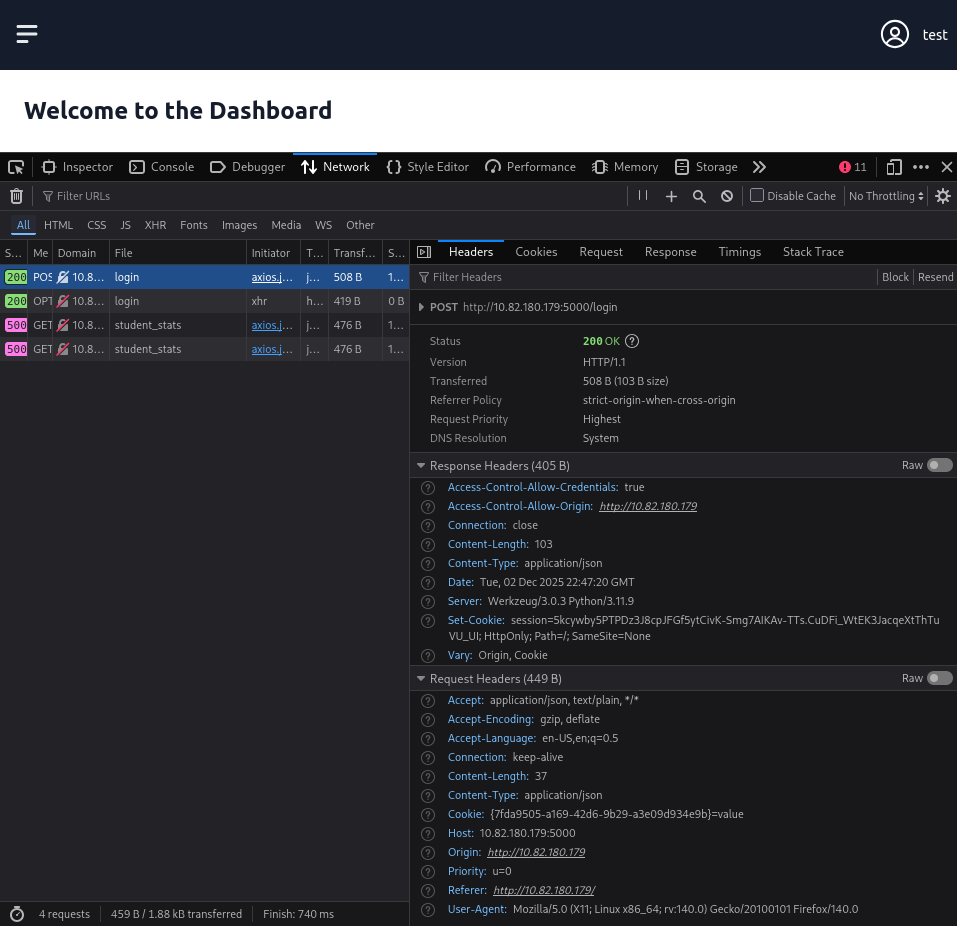Switch to the Request details tab

point(601,252)
